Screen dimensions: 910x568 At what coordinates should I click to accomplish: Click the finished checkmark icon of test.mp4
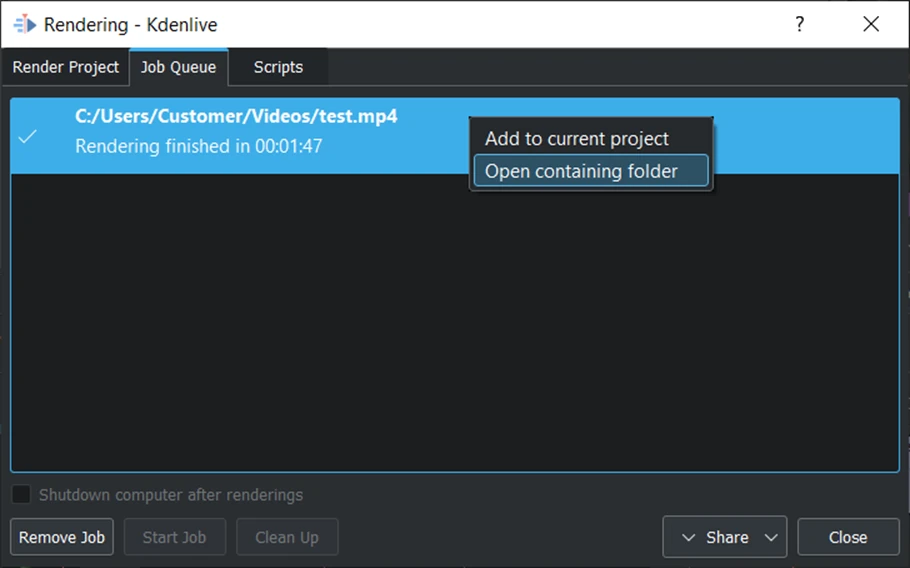pos(27,136)
